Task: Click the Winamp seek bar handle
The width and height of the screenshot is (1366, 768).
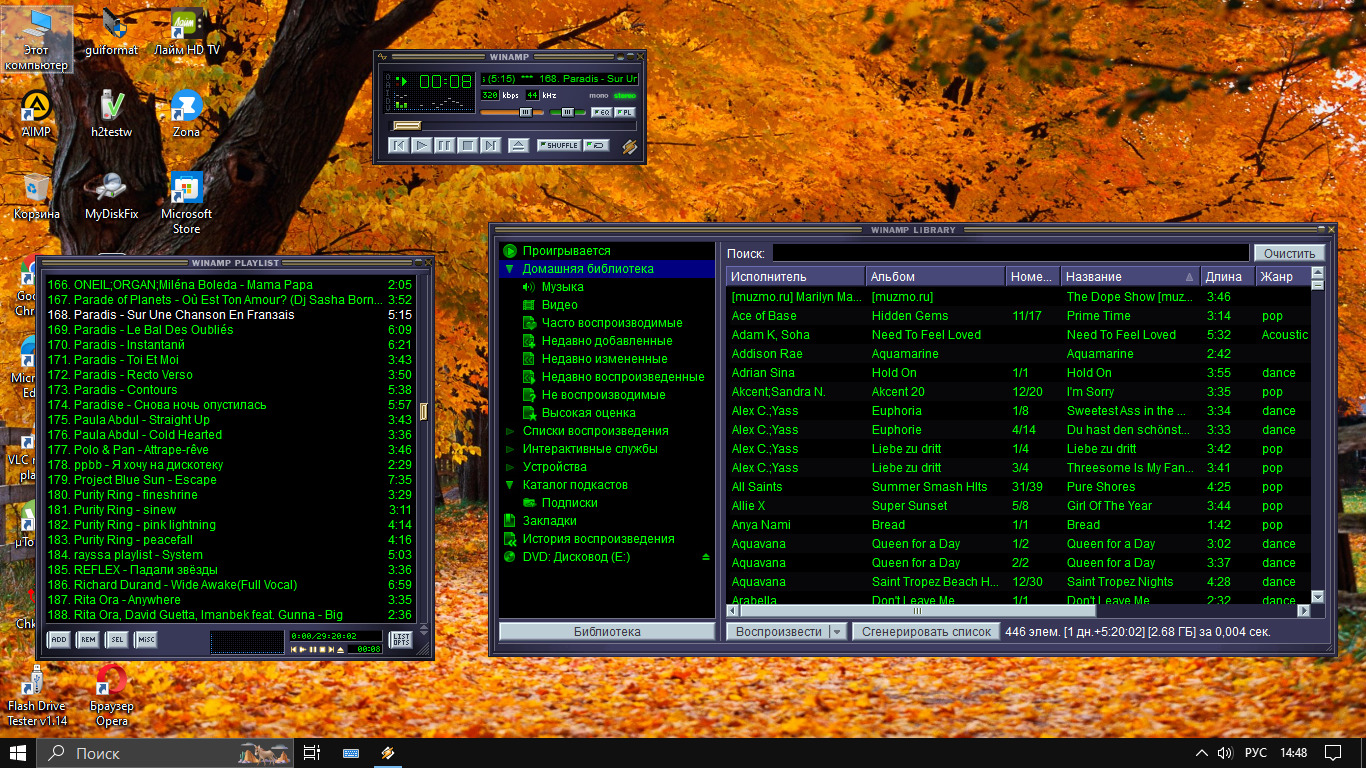Action: point(406,126)
